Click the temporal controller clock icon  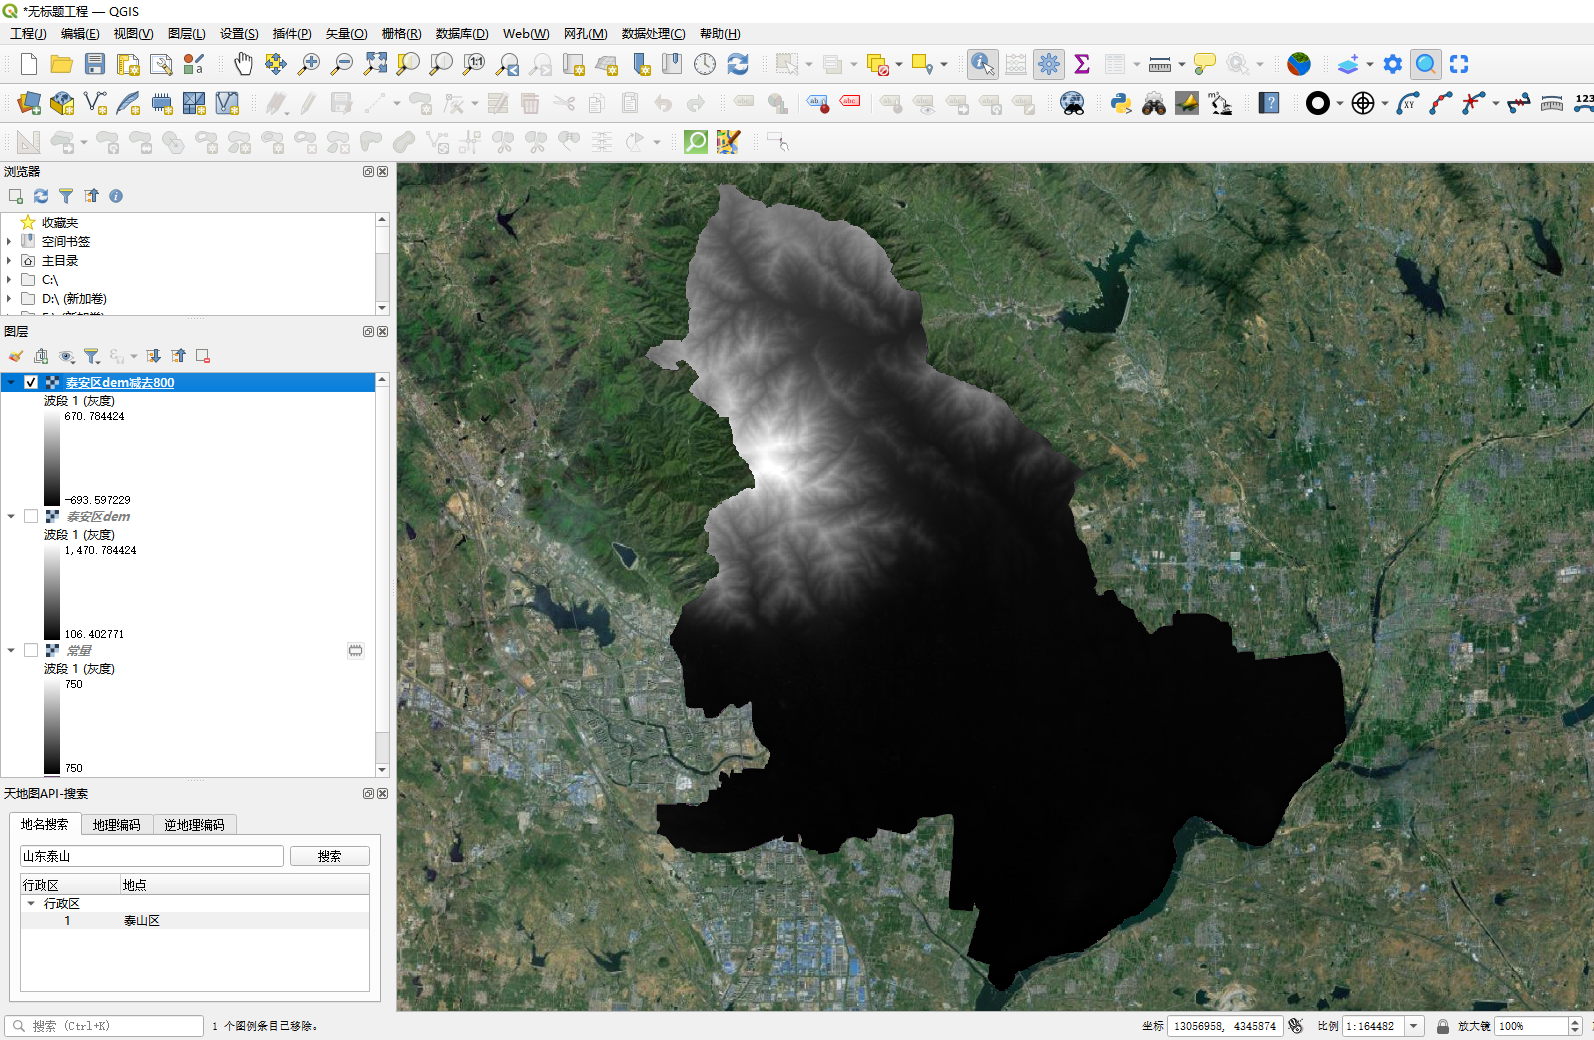(705, 64)
